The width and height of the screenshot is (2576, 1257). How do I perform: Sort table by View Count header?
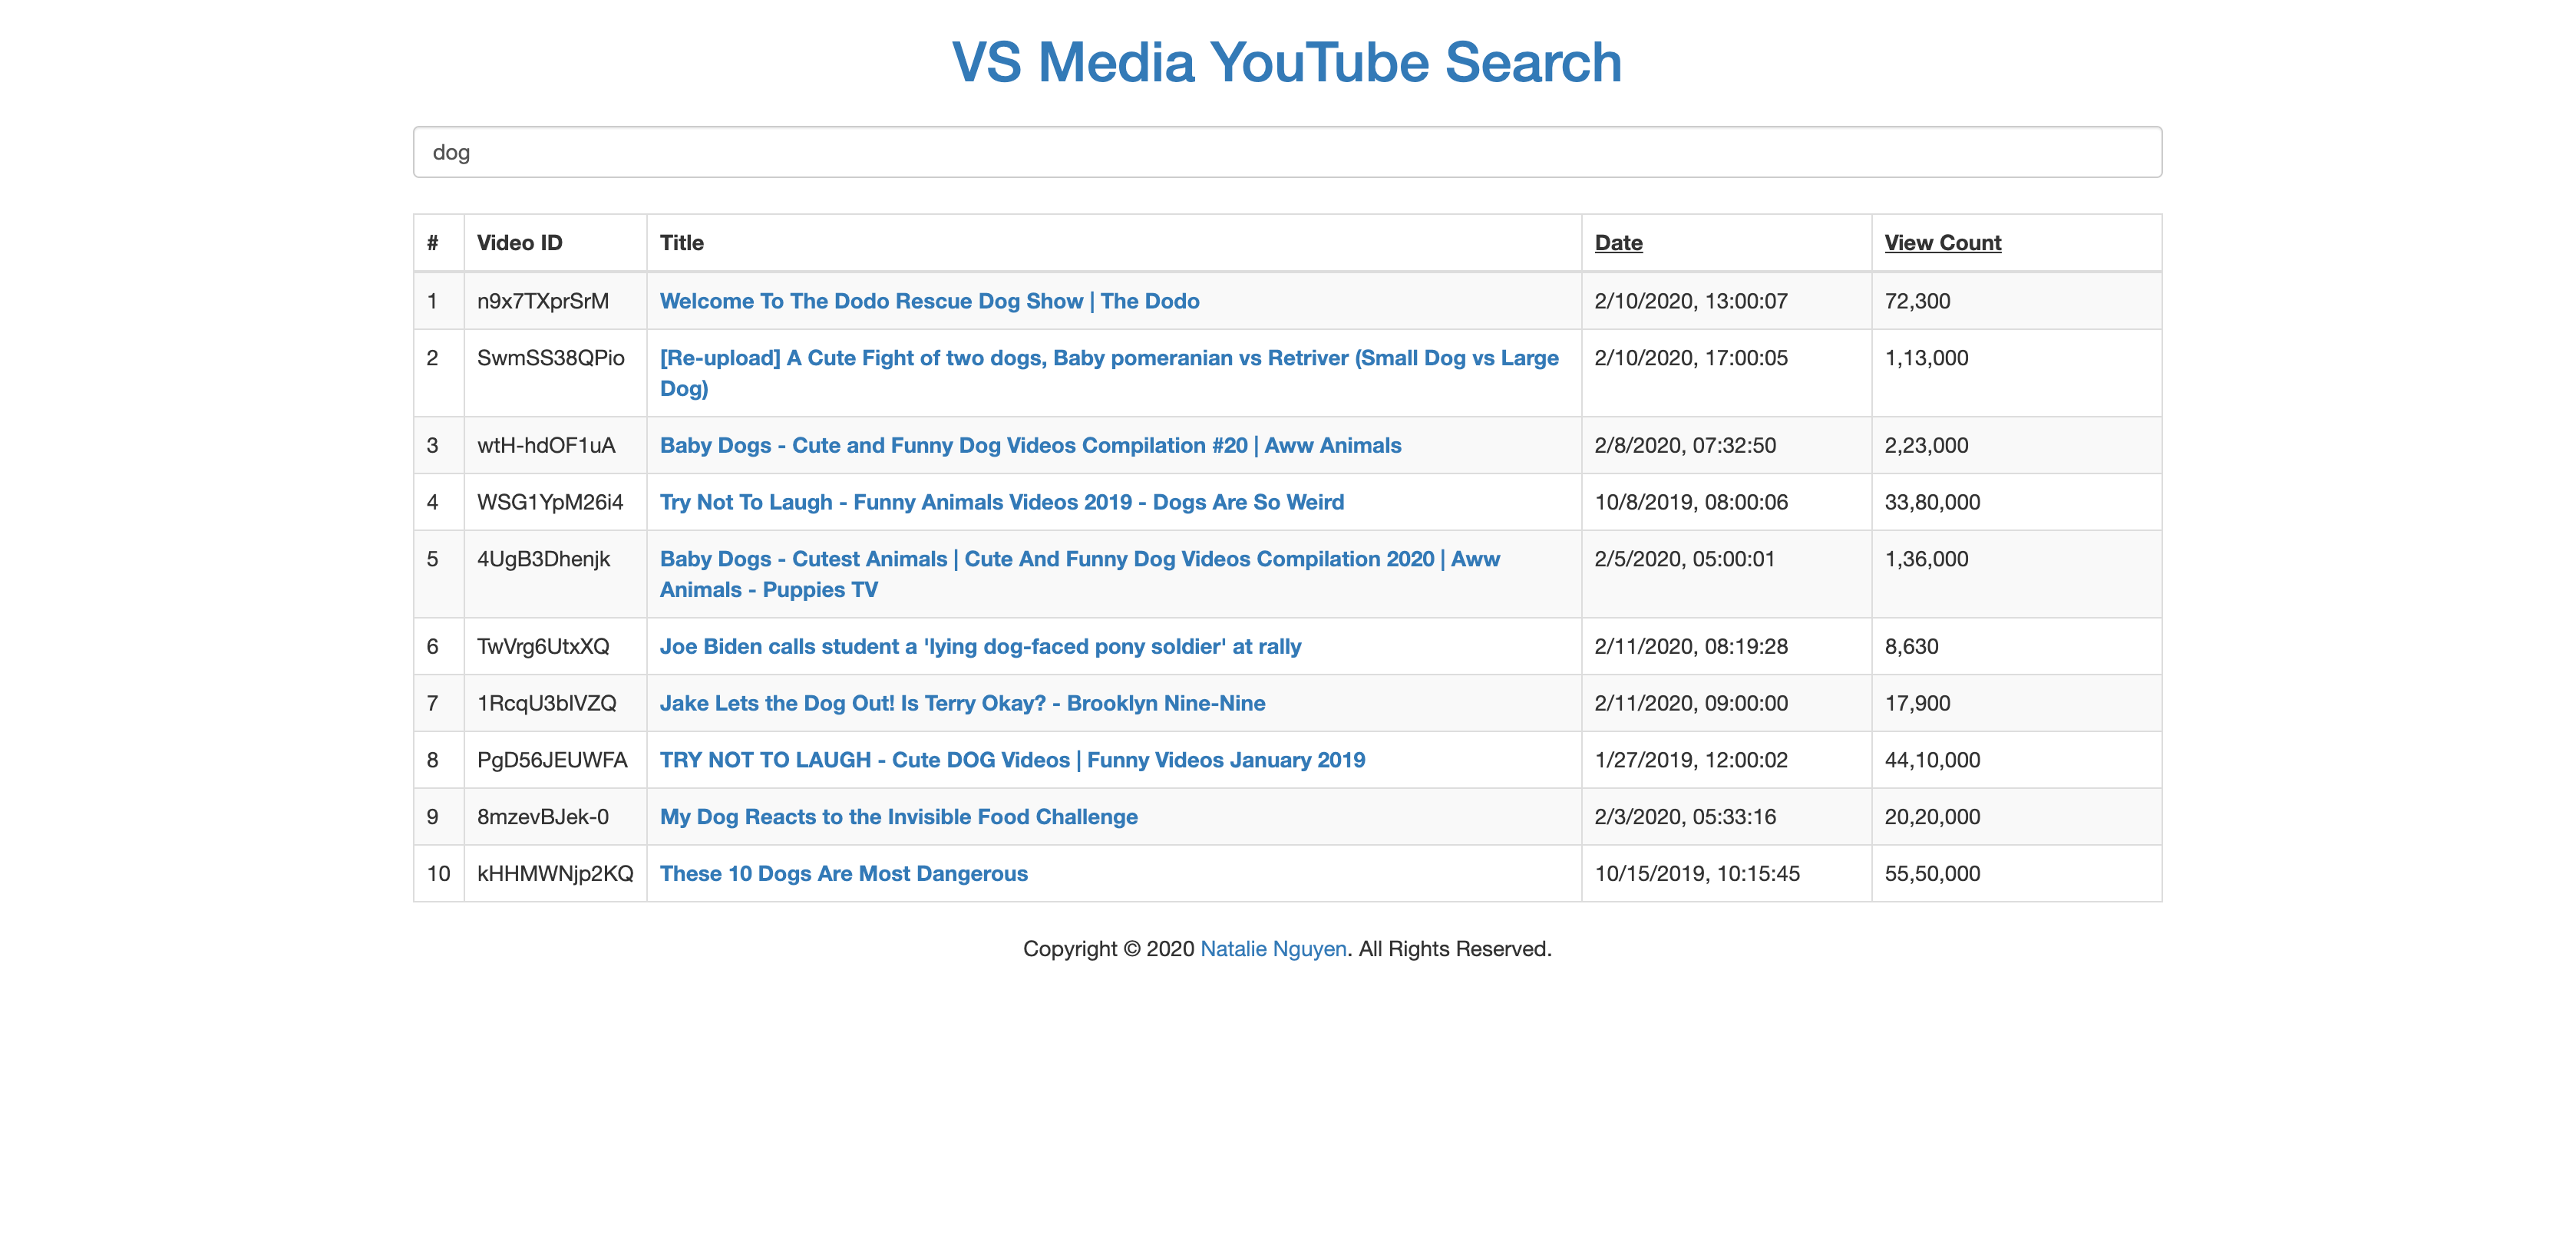coord(1942,243)
